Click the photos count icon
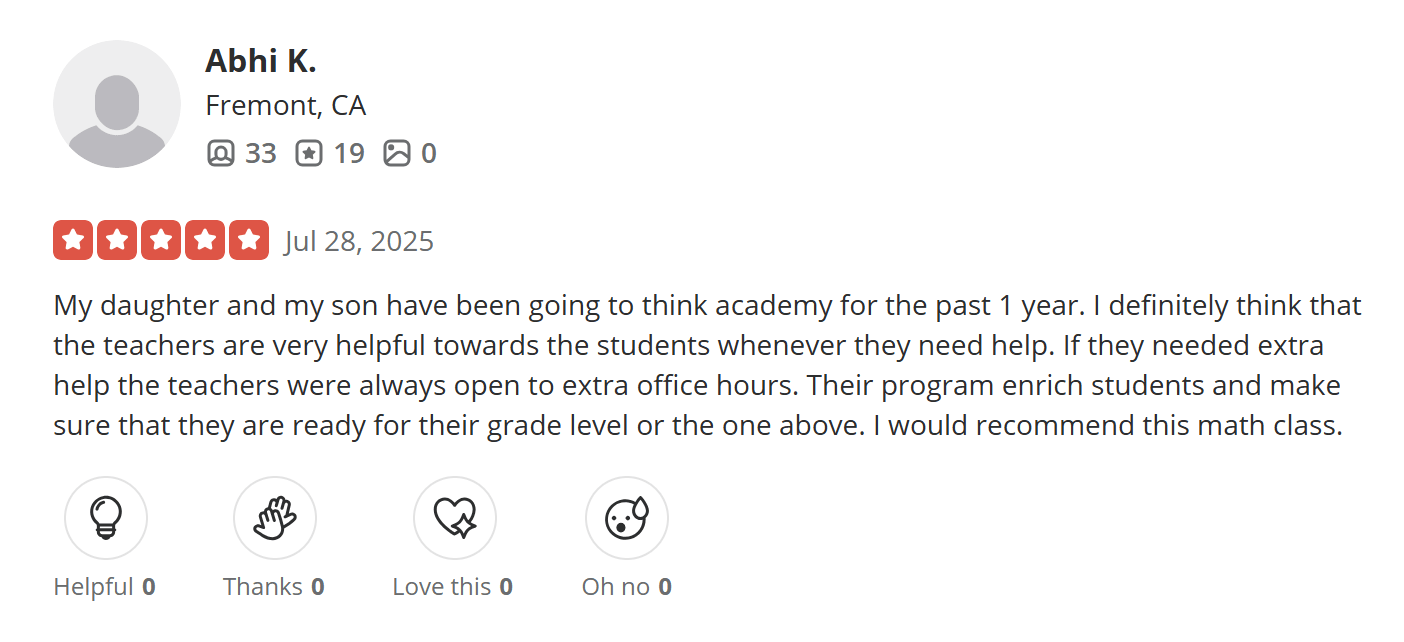 (397, 153)
